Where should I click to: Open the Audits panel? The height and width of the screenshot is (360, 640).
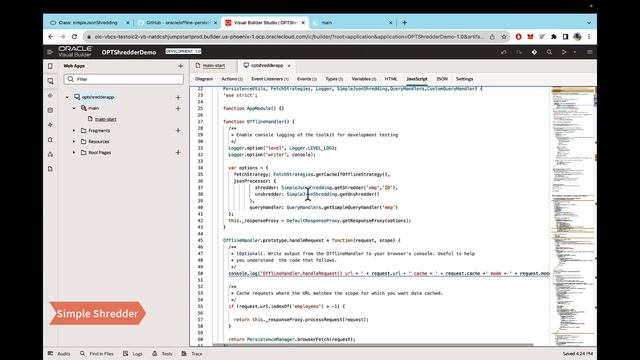pos(59,353)
